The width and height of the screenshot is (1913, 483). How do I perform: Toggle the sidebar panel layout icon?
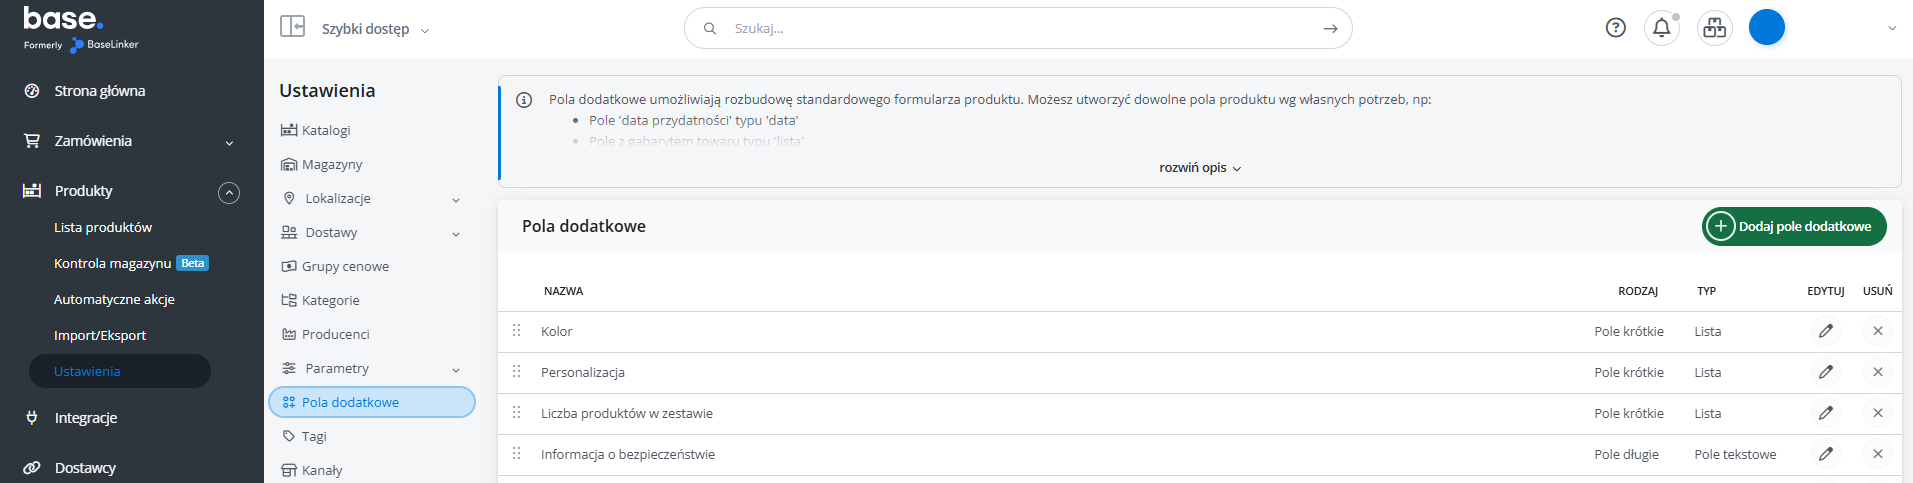coord(292,26)
